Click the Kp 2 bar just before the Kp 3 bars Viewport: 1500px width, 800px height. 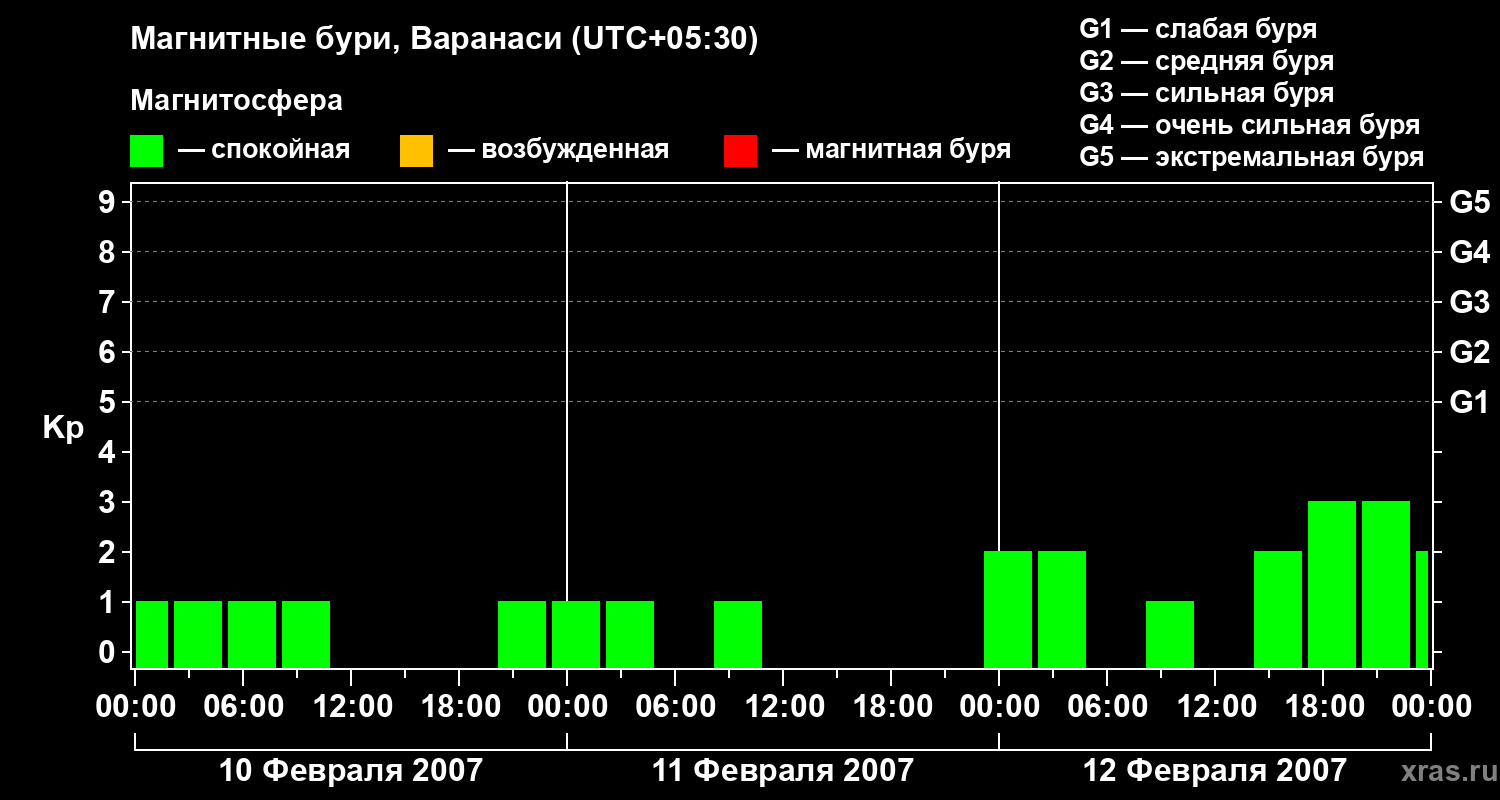(1278, 609)
